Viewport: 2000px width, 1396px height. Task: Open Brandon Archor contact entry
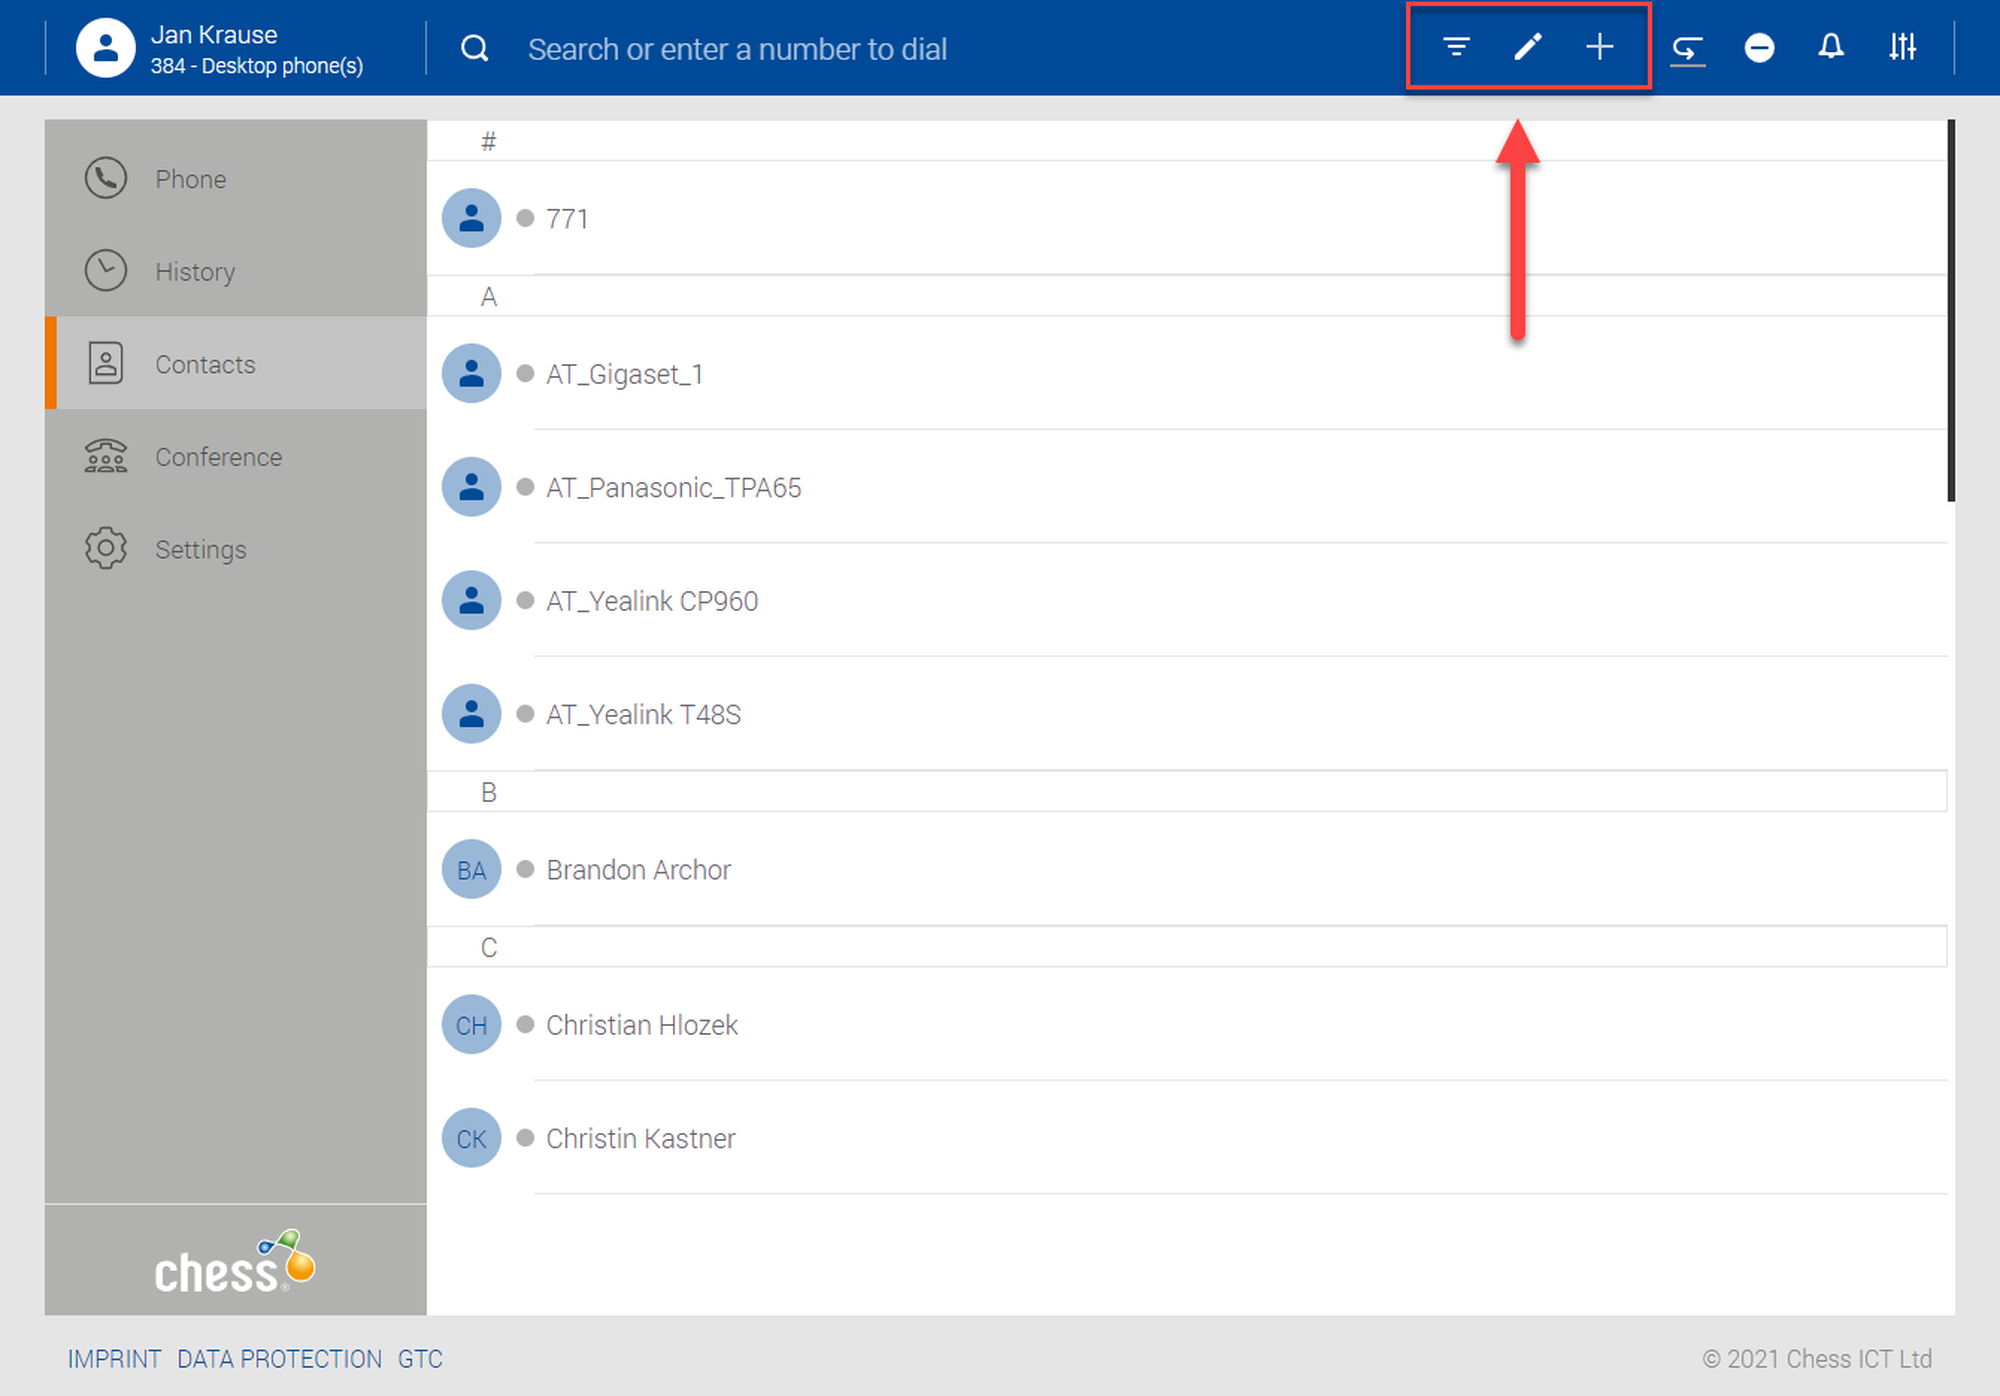(638, 870)
